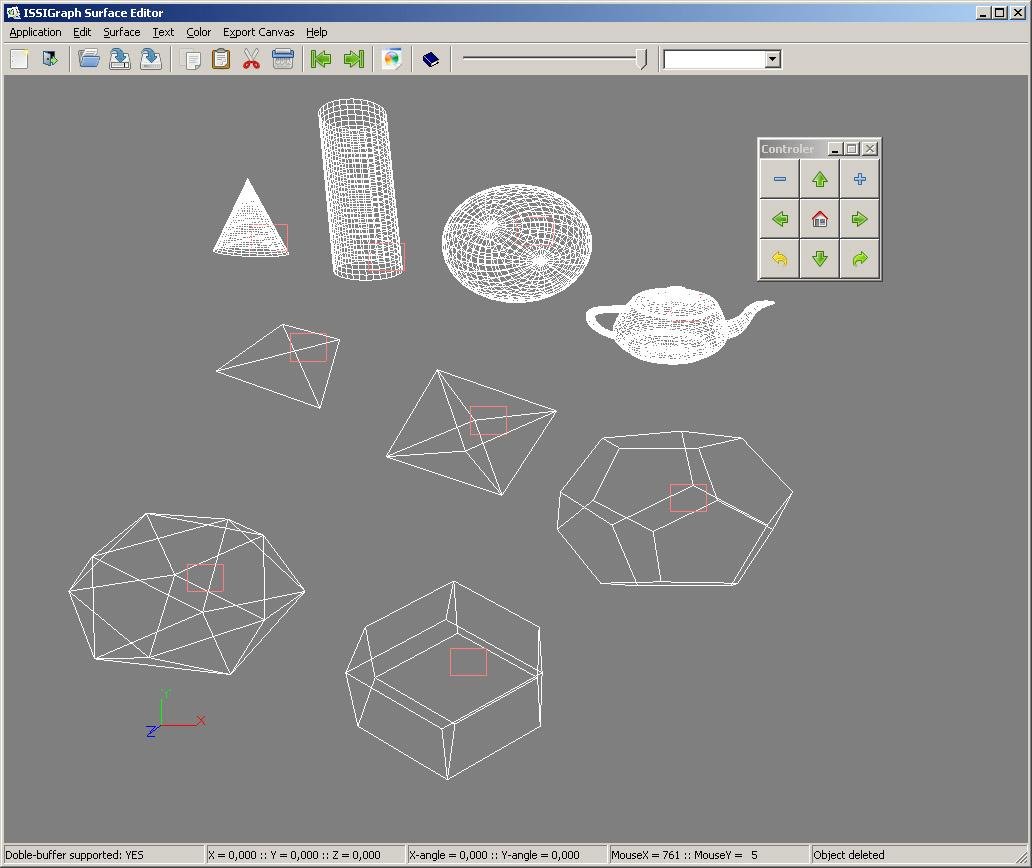Open the Color menu
The image size is (1032, 868).
[198, 32]
